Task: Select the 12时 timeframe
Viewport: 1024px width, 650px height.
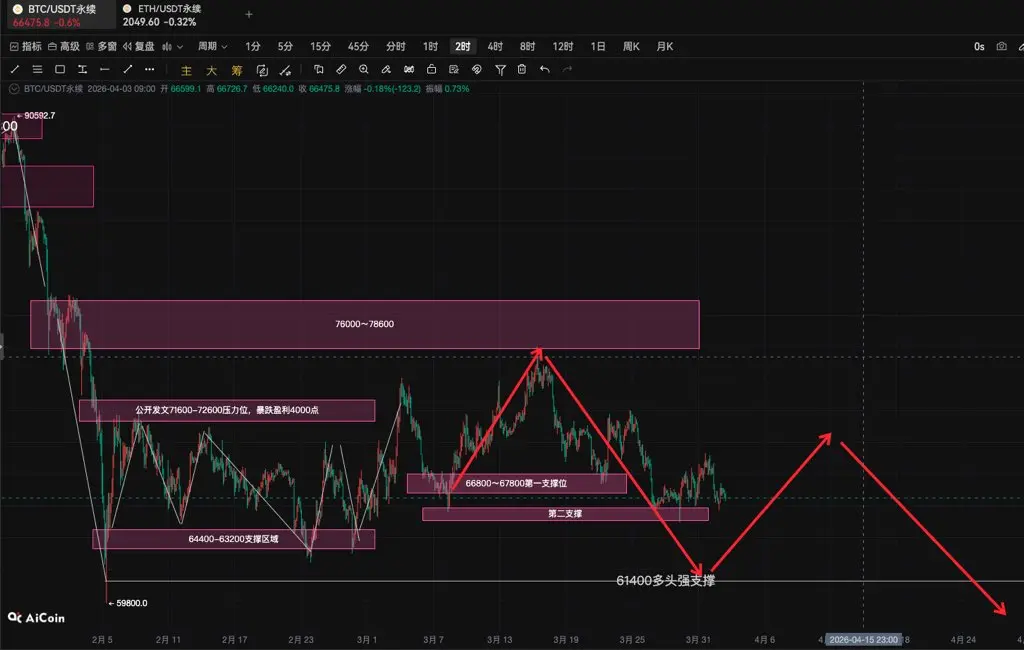Action: click(563, 46)
